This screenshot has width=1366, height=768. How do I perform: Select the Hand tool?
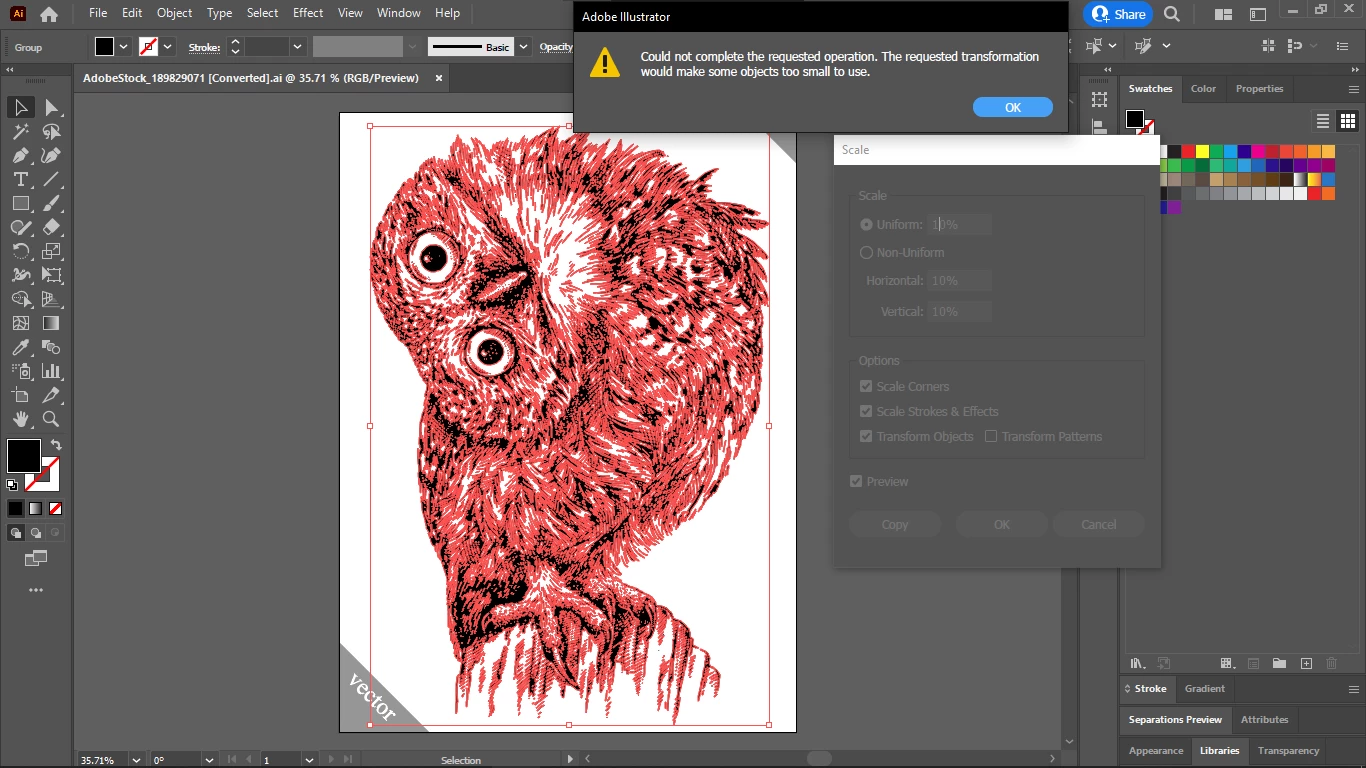(x=21, y=419)
